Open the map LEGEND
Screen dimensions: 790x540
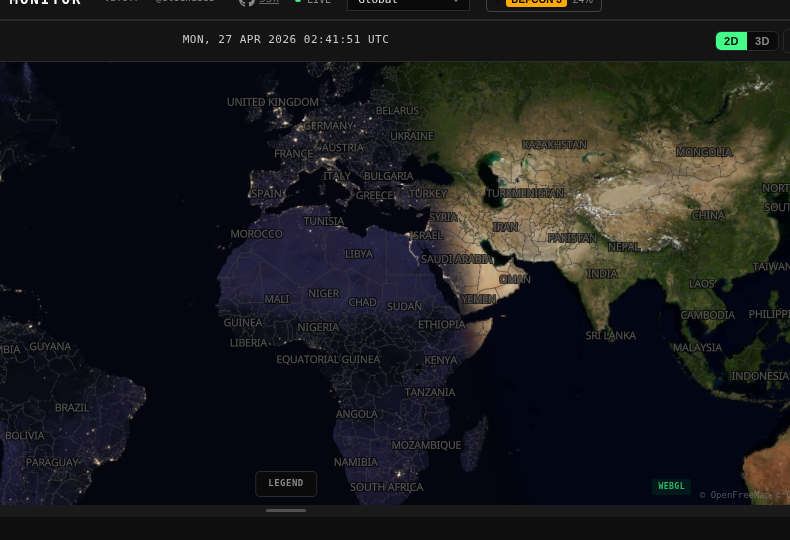(x=286, y=484)
